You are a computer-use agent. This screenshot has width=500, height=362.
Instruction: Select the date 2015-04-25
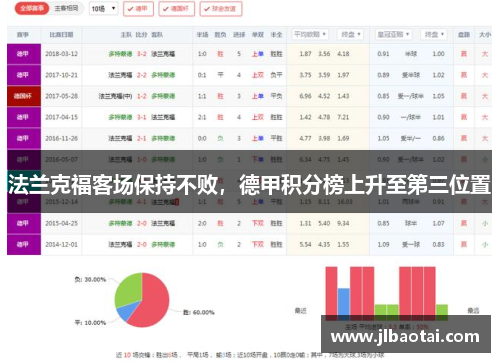61,223
